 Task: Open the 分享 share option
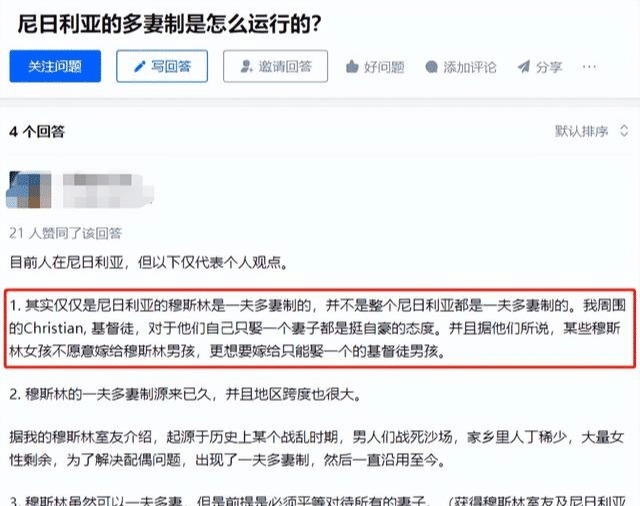540,67
